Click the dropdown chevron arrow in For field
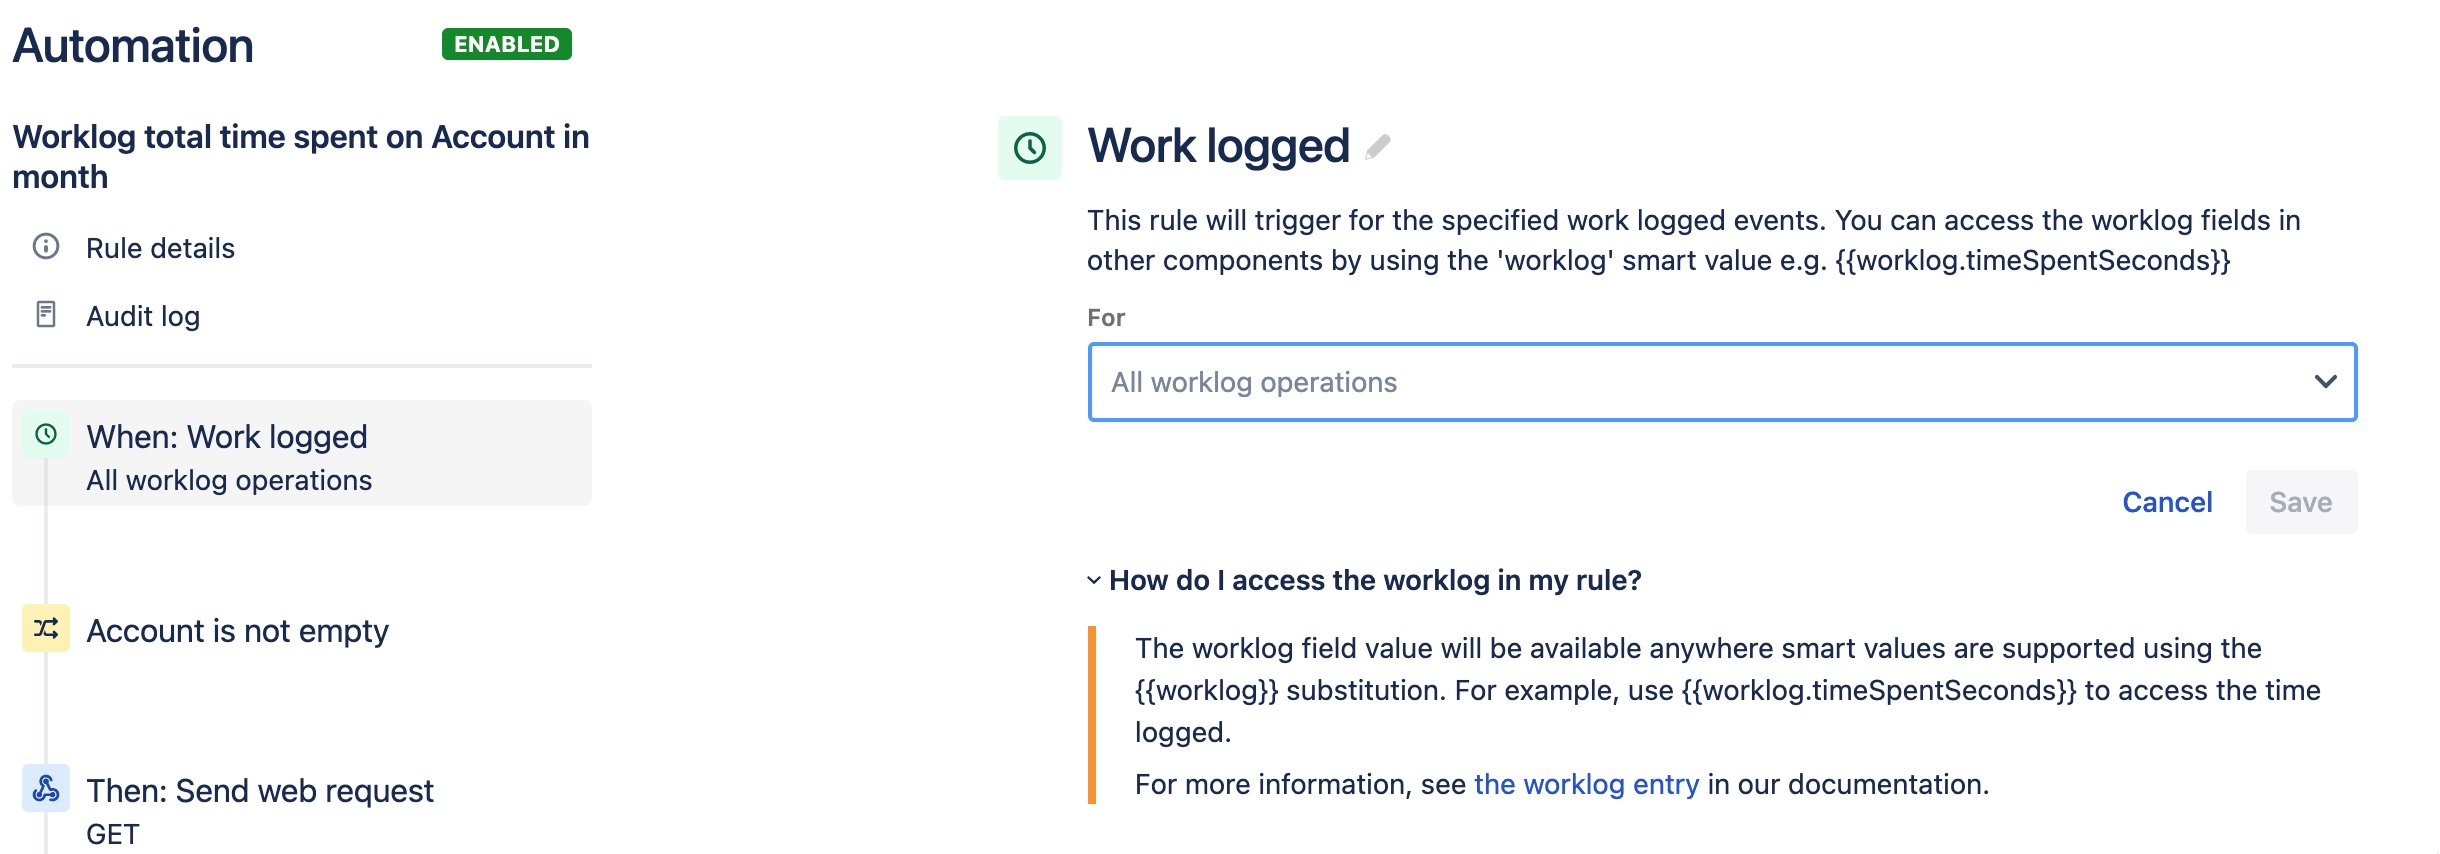The width and height of the screenshot is (2440, 854). pyautogui.click(x=2325, y=382)
